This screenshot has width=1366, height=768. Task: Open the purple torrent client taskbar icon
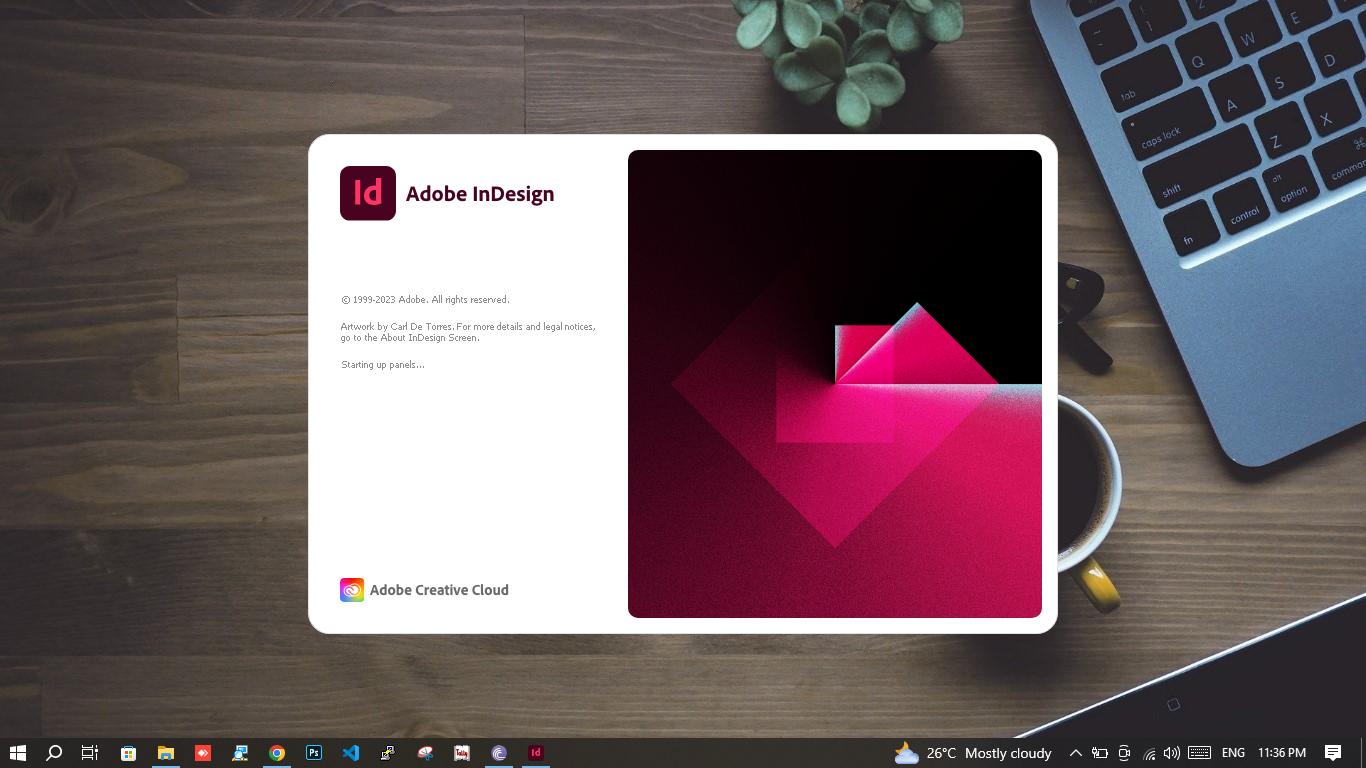pyautogui.click(x=499, y=753)
